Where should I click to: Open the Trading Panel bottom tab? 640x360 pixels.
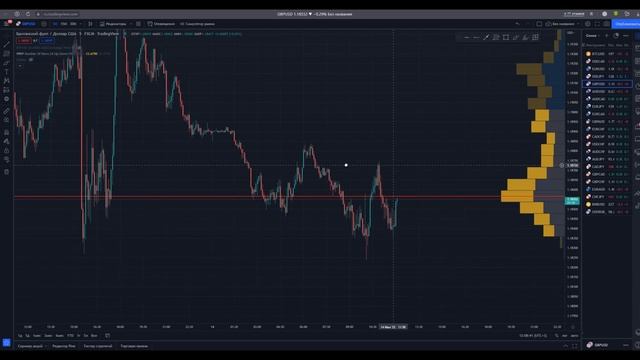click(x=134, y=346)
